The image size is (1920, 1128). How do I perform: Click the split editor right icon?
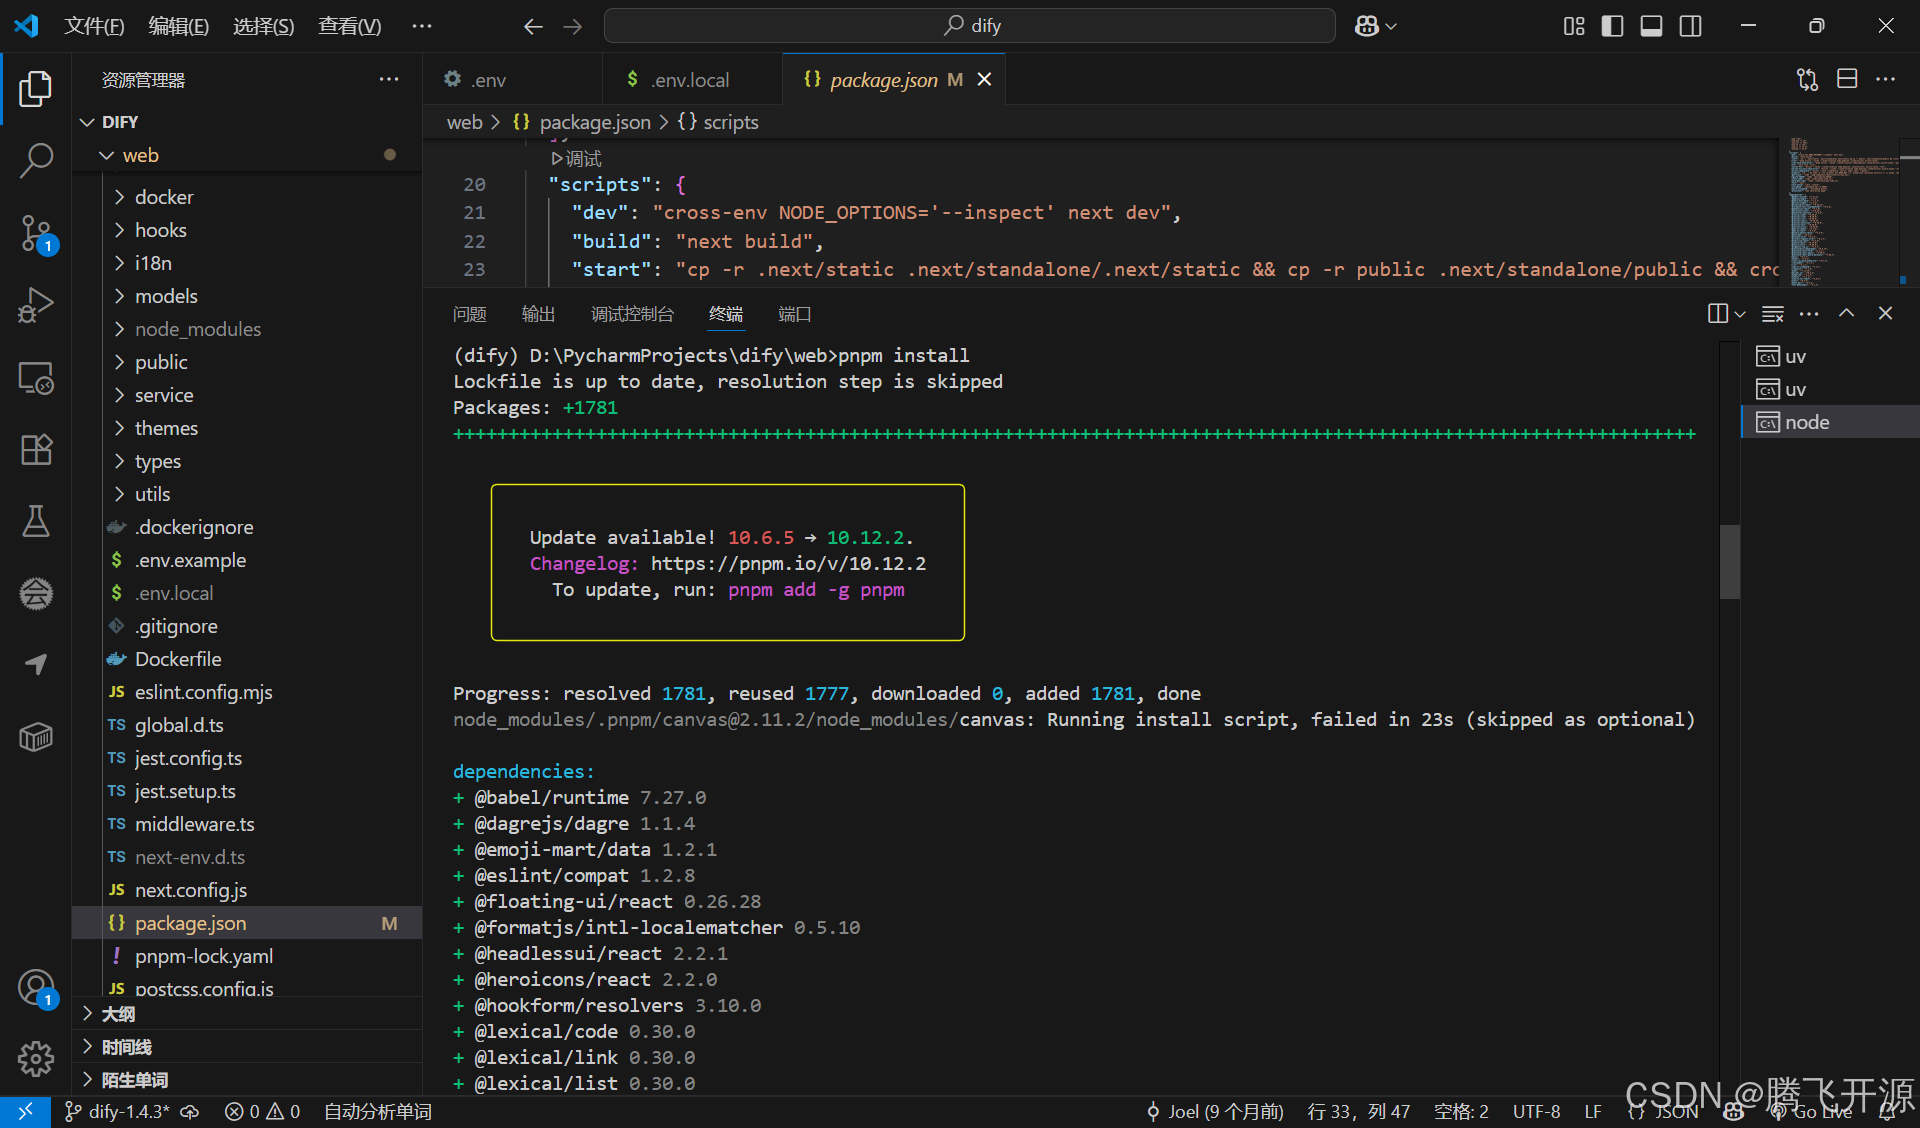point(1846,79)
